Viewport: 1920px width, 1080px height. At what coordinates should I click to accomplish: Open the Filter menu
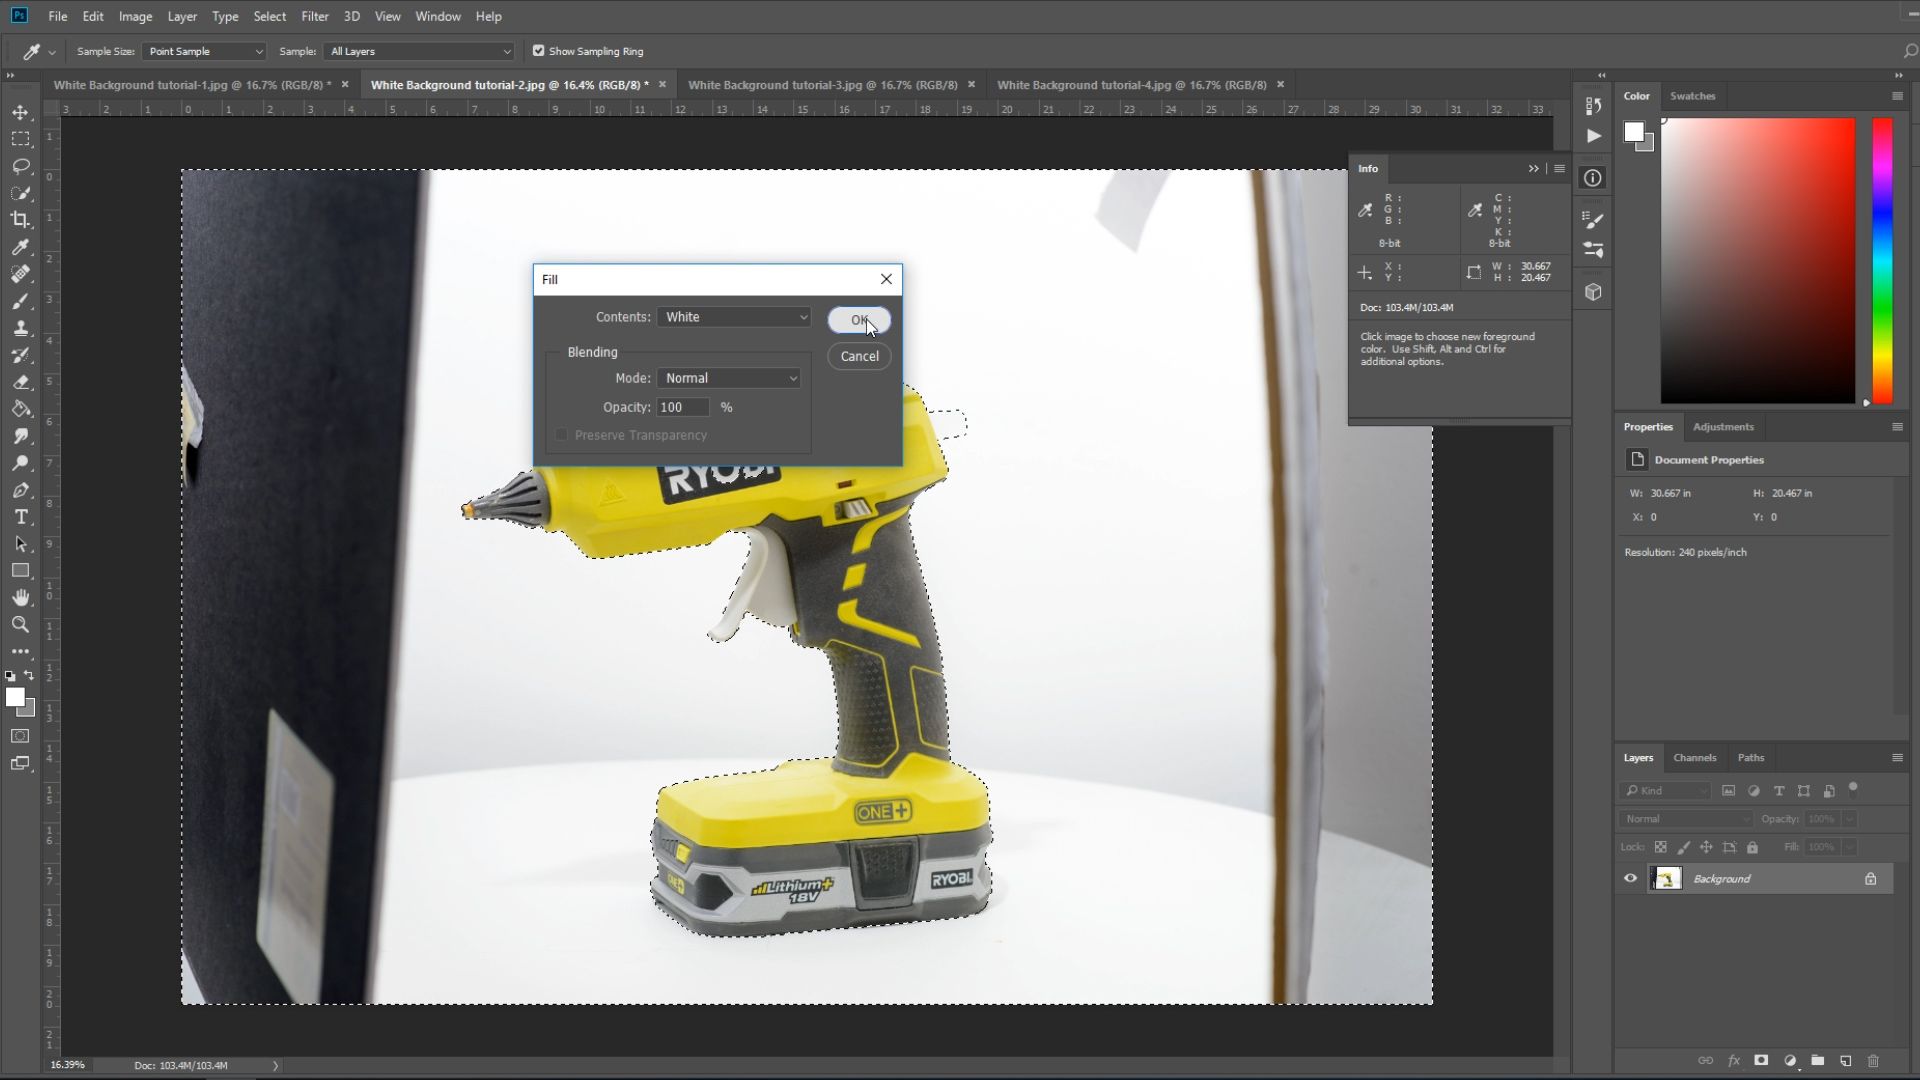coord(314,16)
